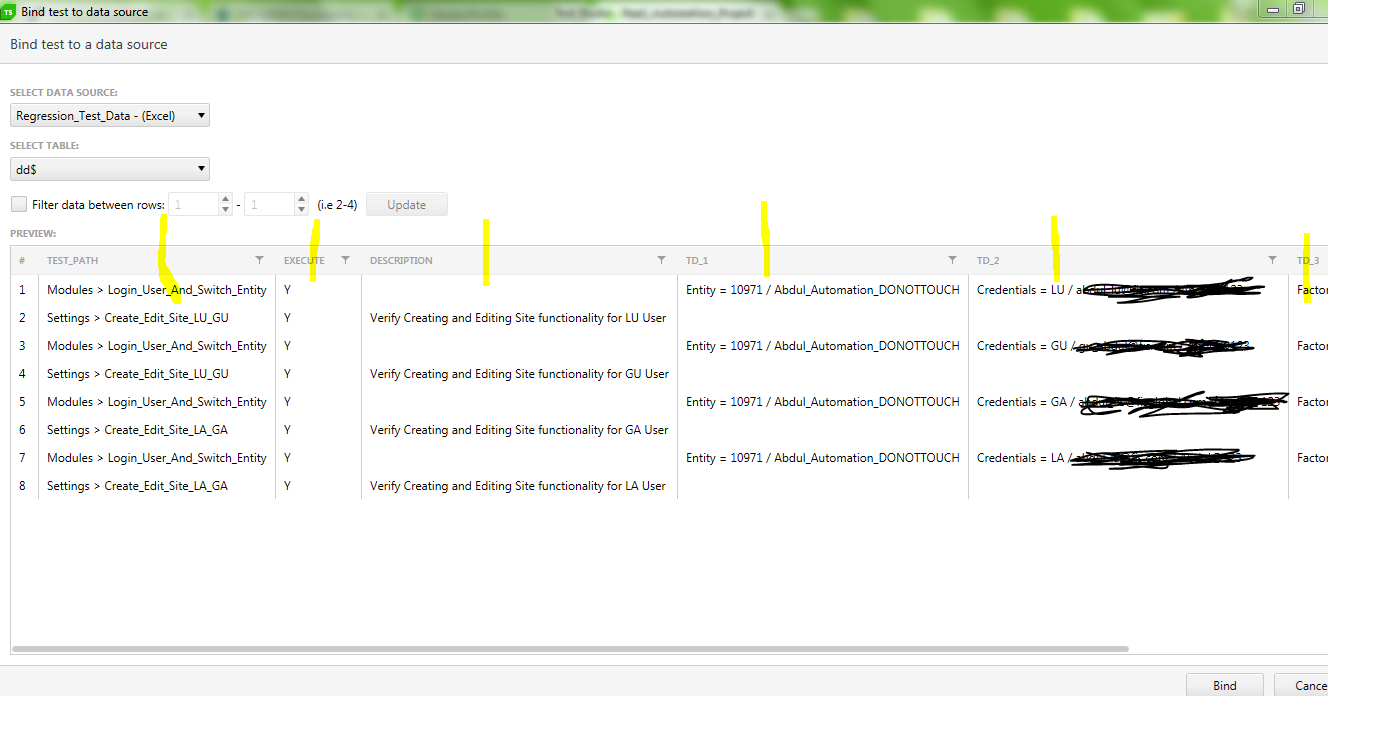Expand the Select Table dropdown

[x=110, y=170]
